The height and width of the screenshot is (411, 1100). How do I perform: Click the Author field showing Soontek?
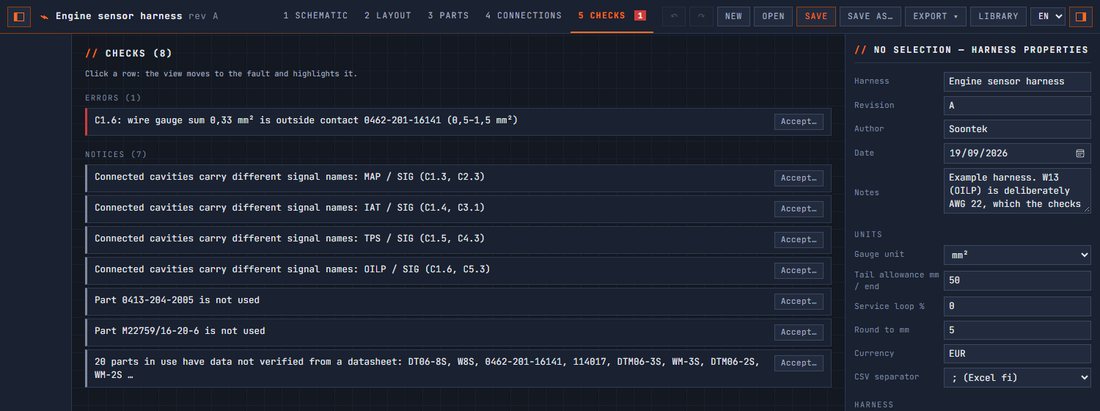pyautogui.click(x=1017, y=129)
